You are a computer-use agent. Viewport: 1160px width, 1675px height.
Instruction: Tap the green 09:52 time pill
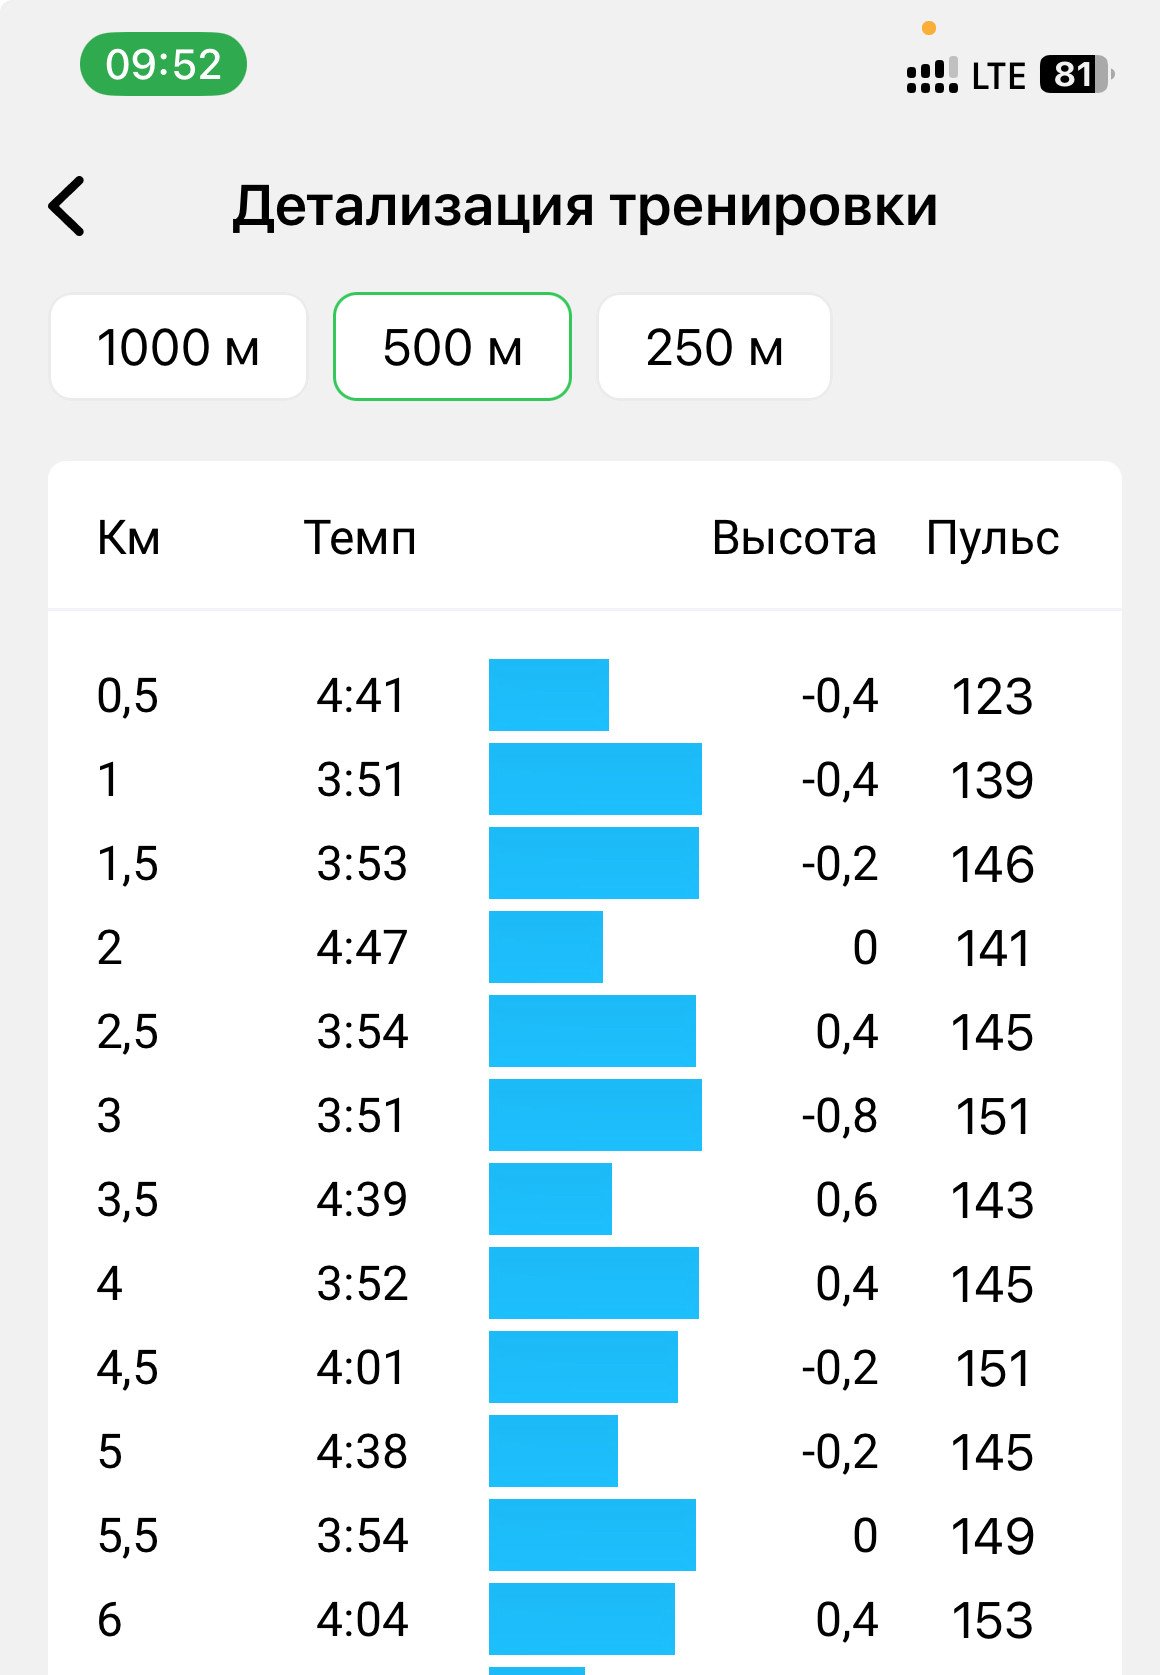(x=163, y=64)
